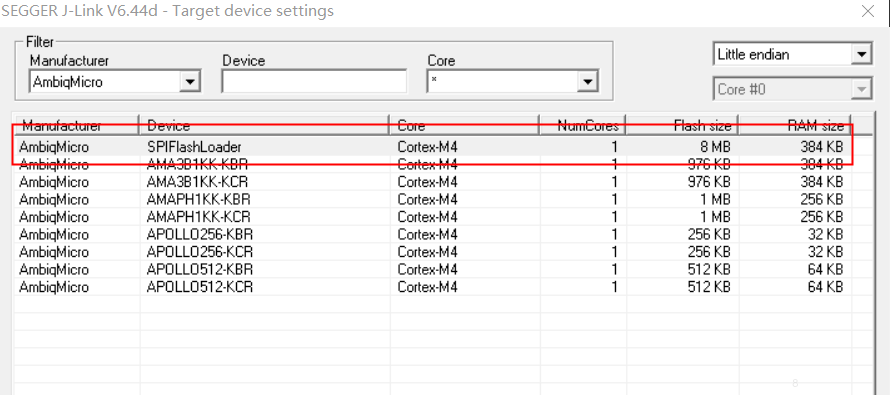The image size is (890, 395).
Task: Sort by Device column header
Action: coord(265,125)
